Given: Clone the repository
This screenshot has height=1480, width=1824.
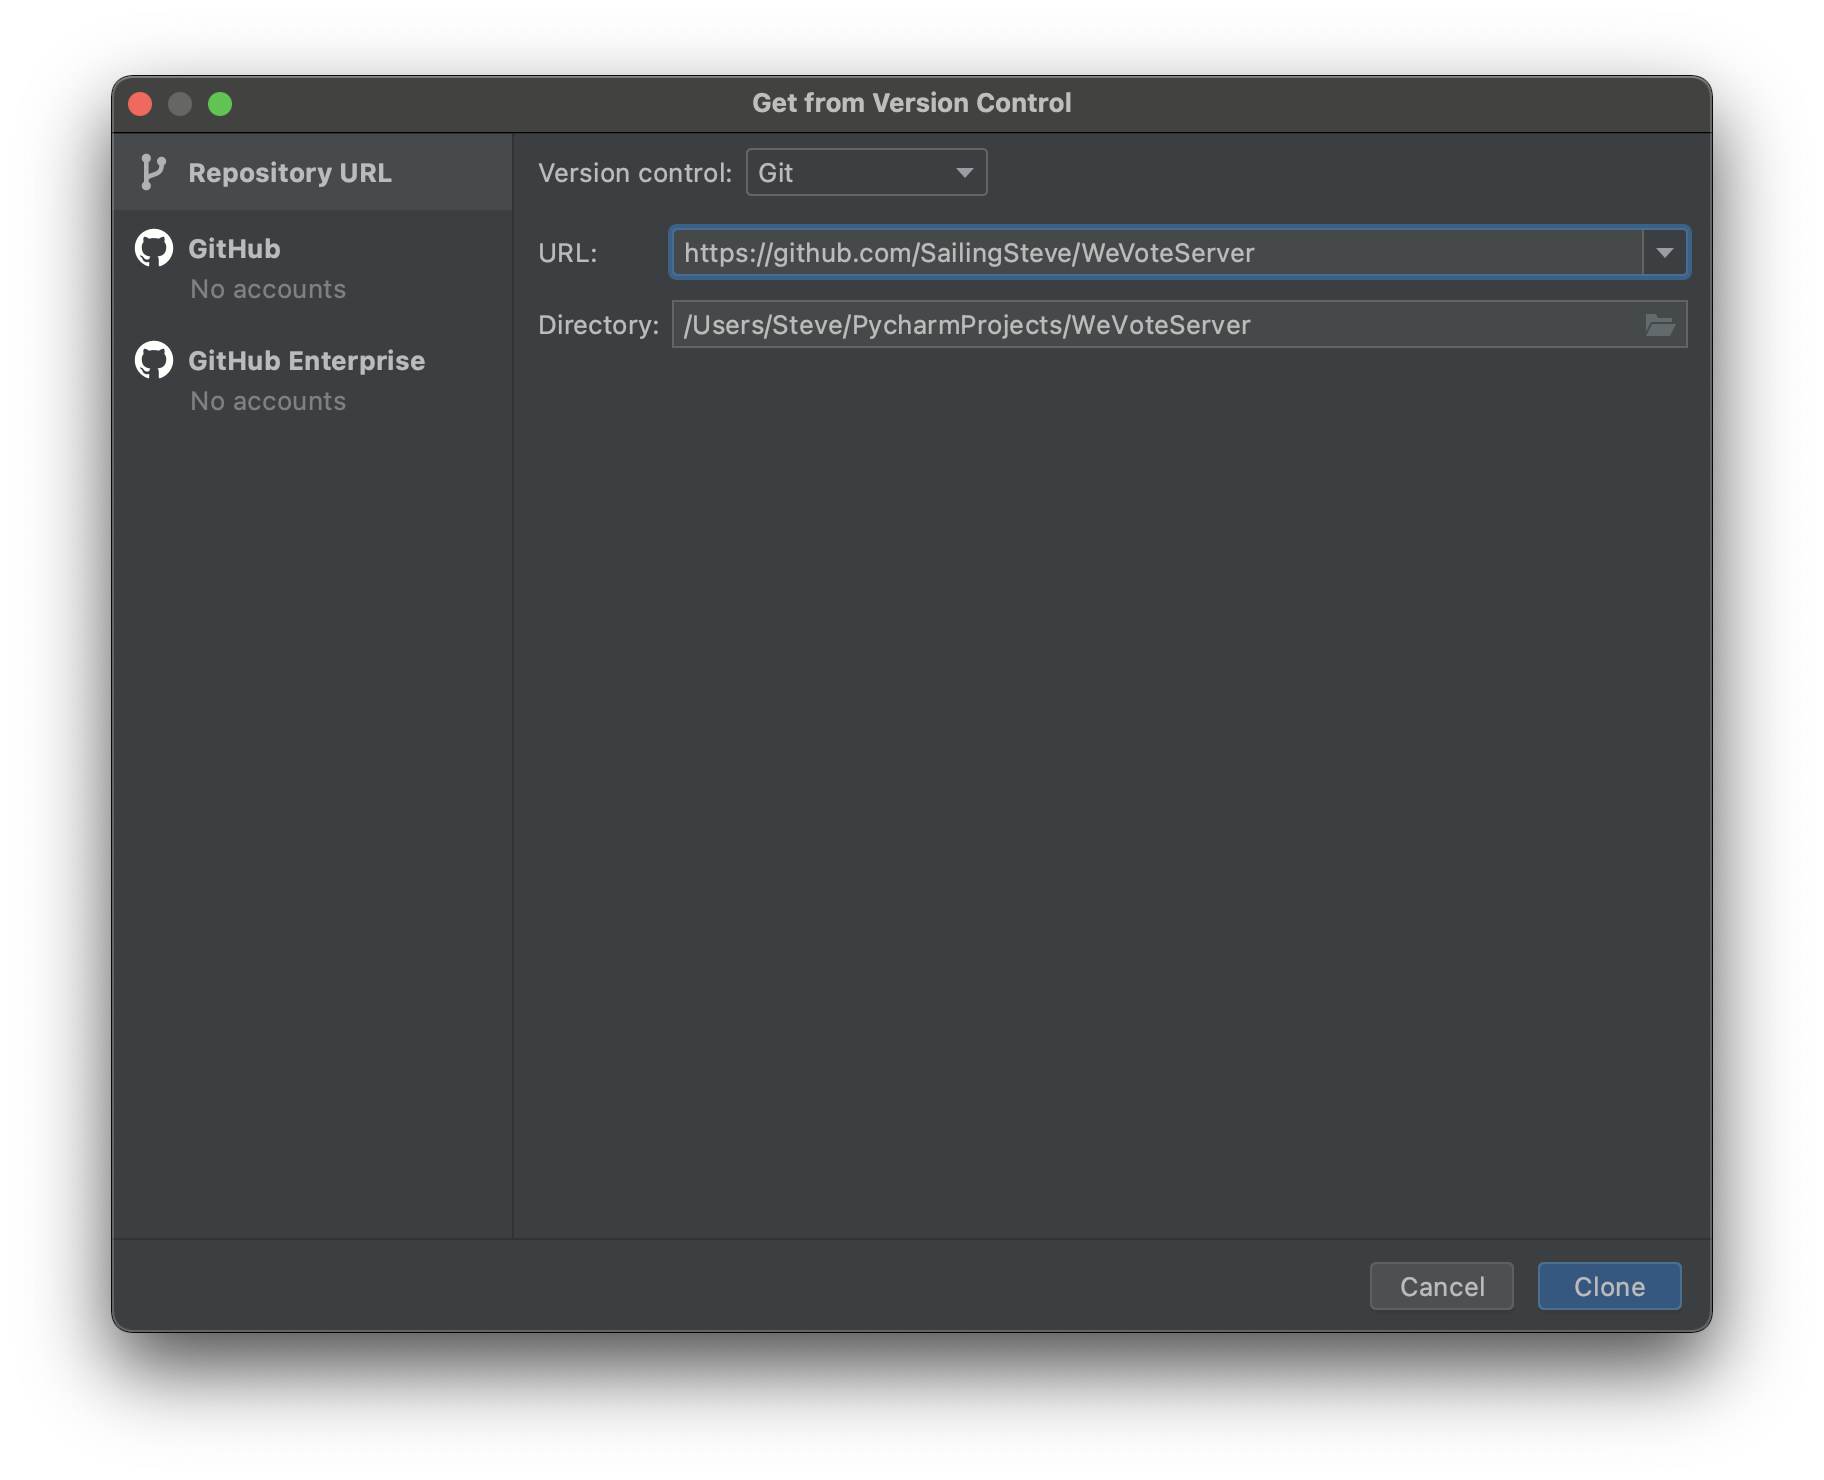Looking at the screenshot, I should click(x=1609, y=1286).
